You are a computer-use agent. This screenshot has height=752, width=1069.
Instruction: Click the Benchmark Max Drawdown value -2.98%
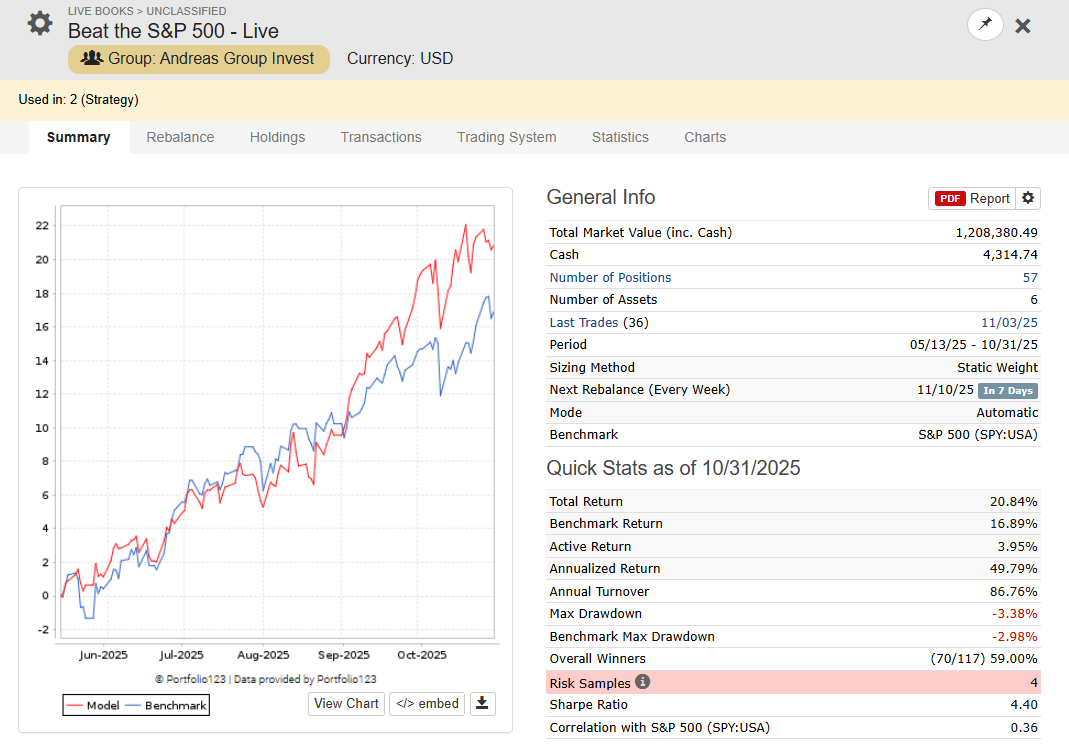tap(1014, 636)
